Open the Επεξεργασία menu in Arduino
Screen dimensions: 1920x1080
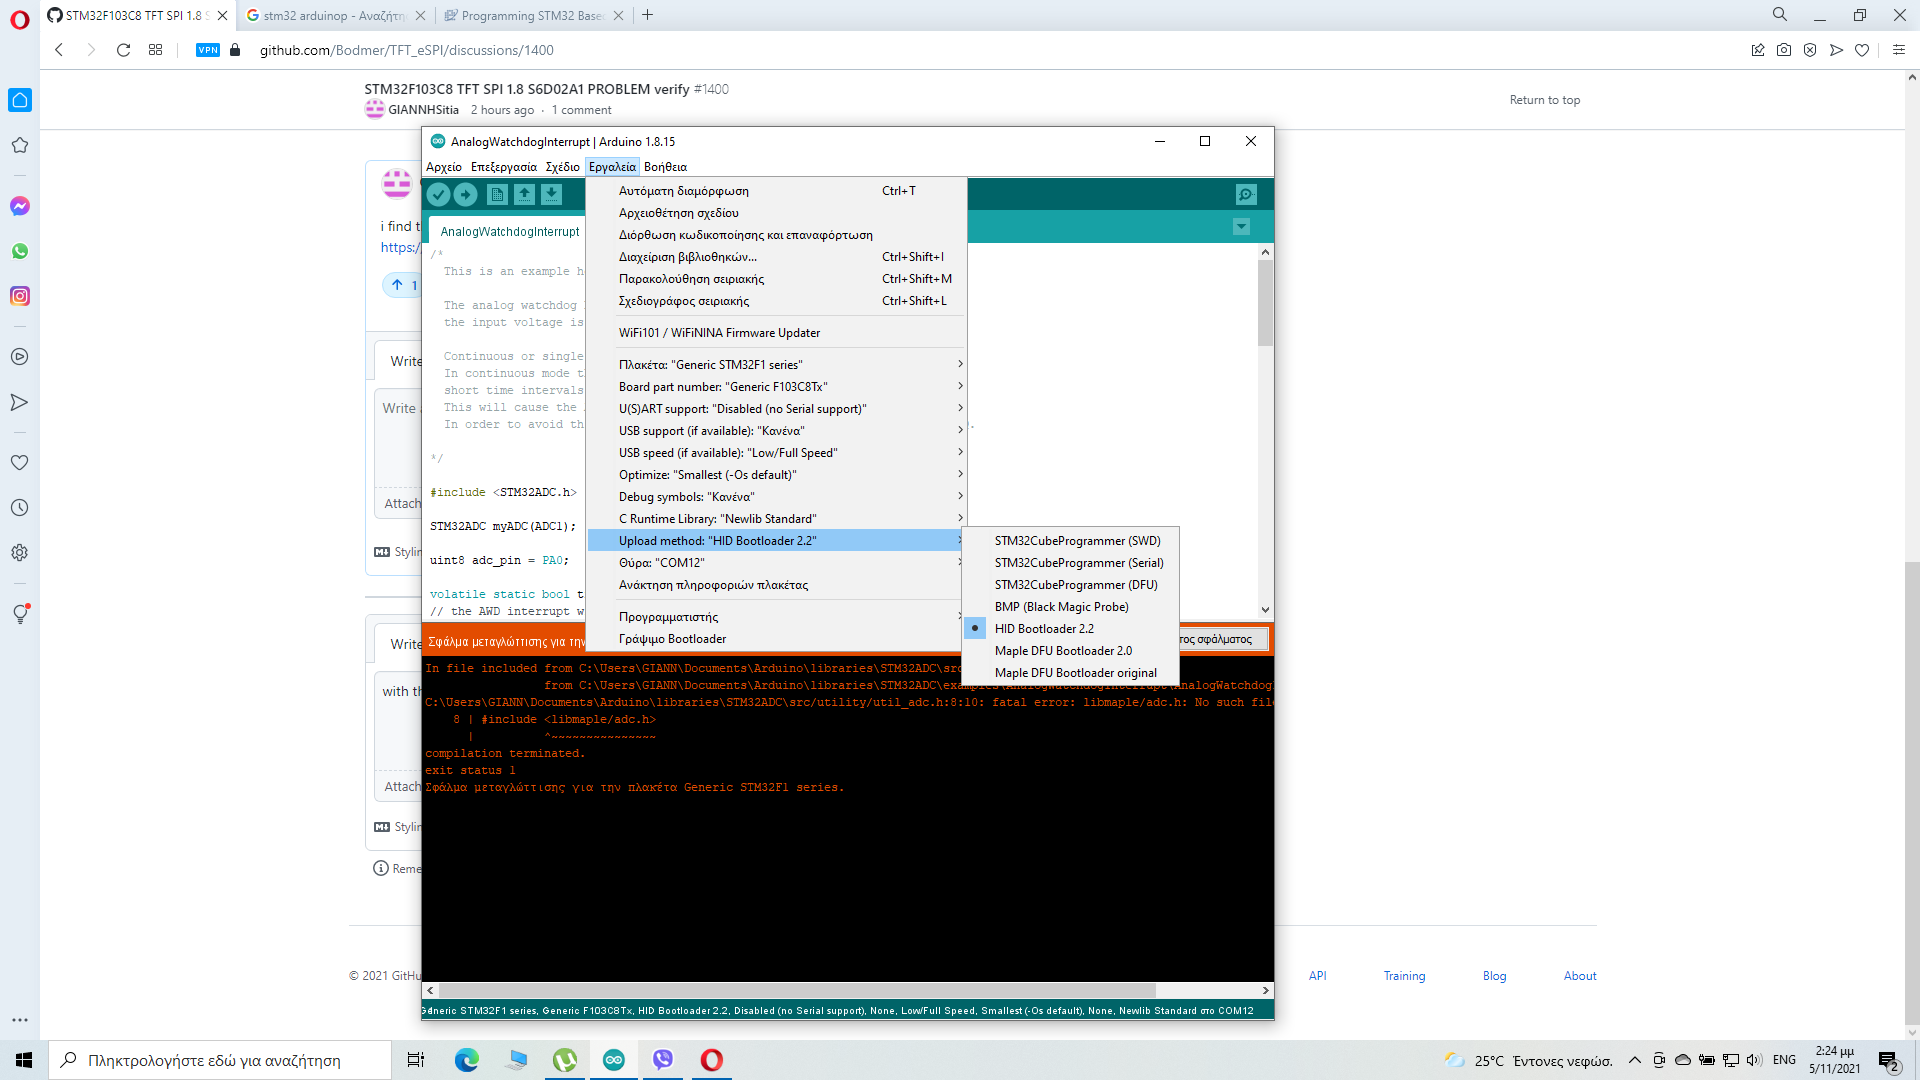coord(504,167)
